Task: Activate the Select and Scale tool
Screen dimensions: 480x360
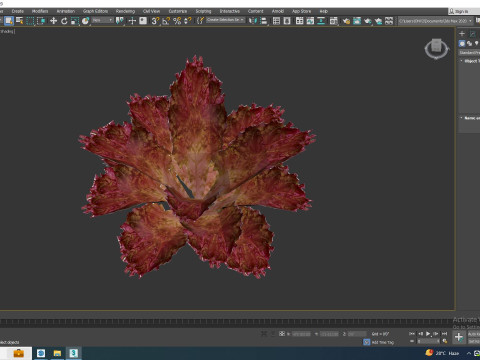Action: tap(75, 21)
